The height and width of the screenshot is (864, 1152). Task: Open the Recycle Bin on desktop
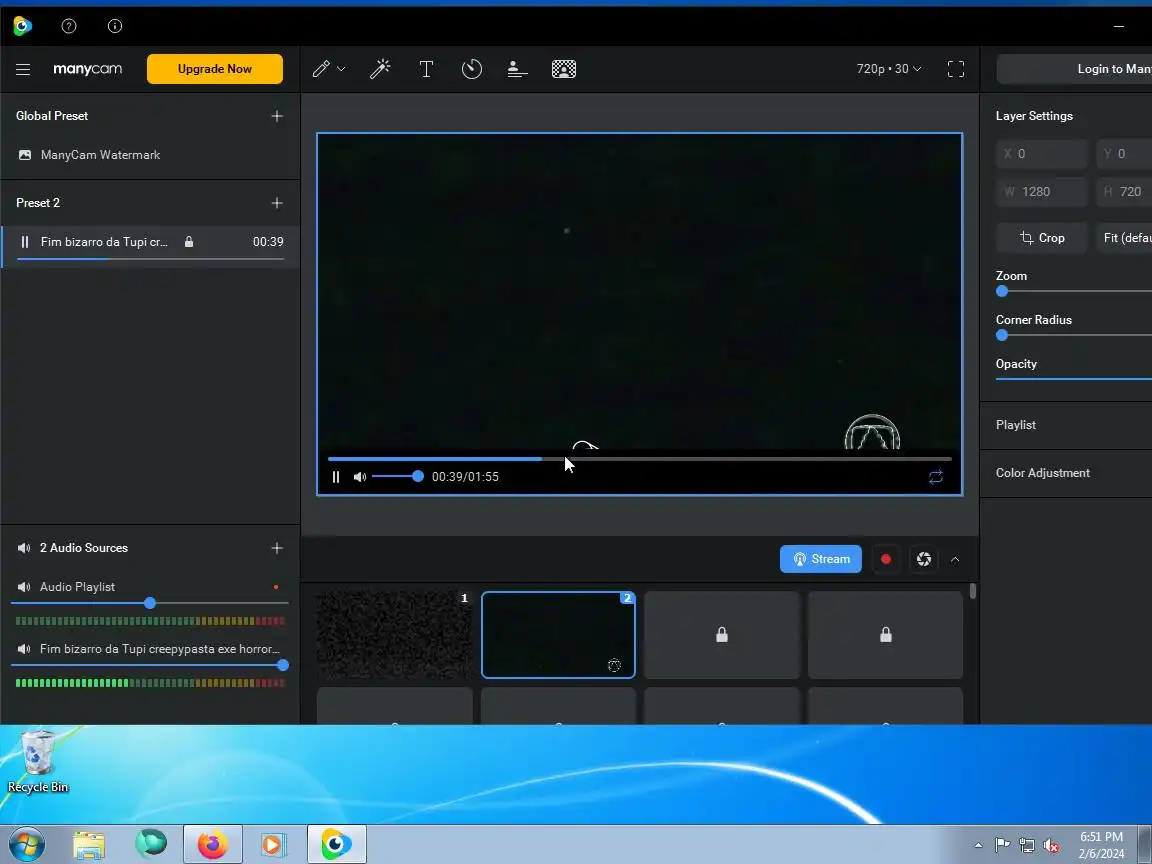[37, 761]
